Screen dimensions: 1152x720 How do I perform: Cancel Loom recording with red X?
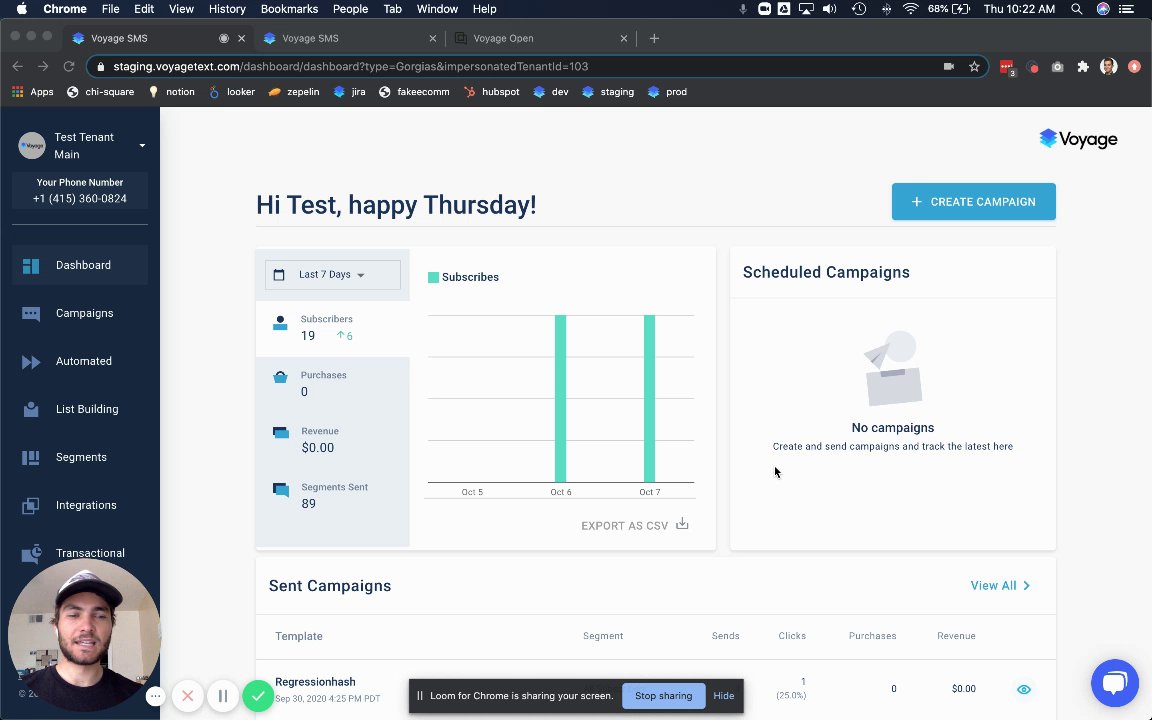pos(187,696)
